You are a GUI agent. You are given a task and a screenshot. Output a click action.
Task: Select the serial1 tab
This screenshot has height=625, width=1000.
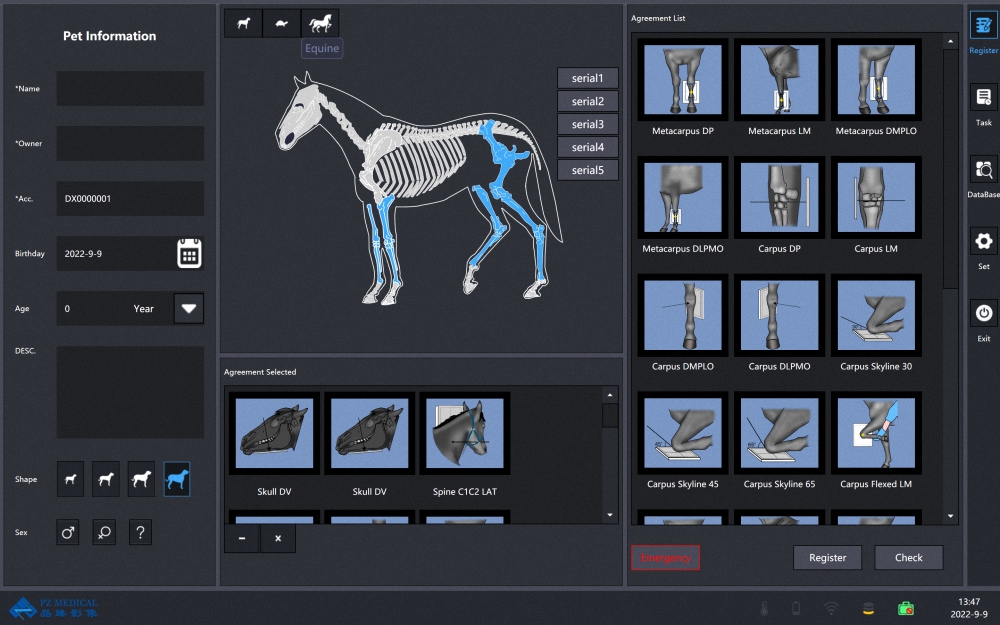click(587, 77)
